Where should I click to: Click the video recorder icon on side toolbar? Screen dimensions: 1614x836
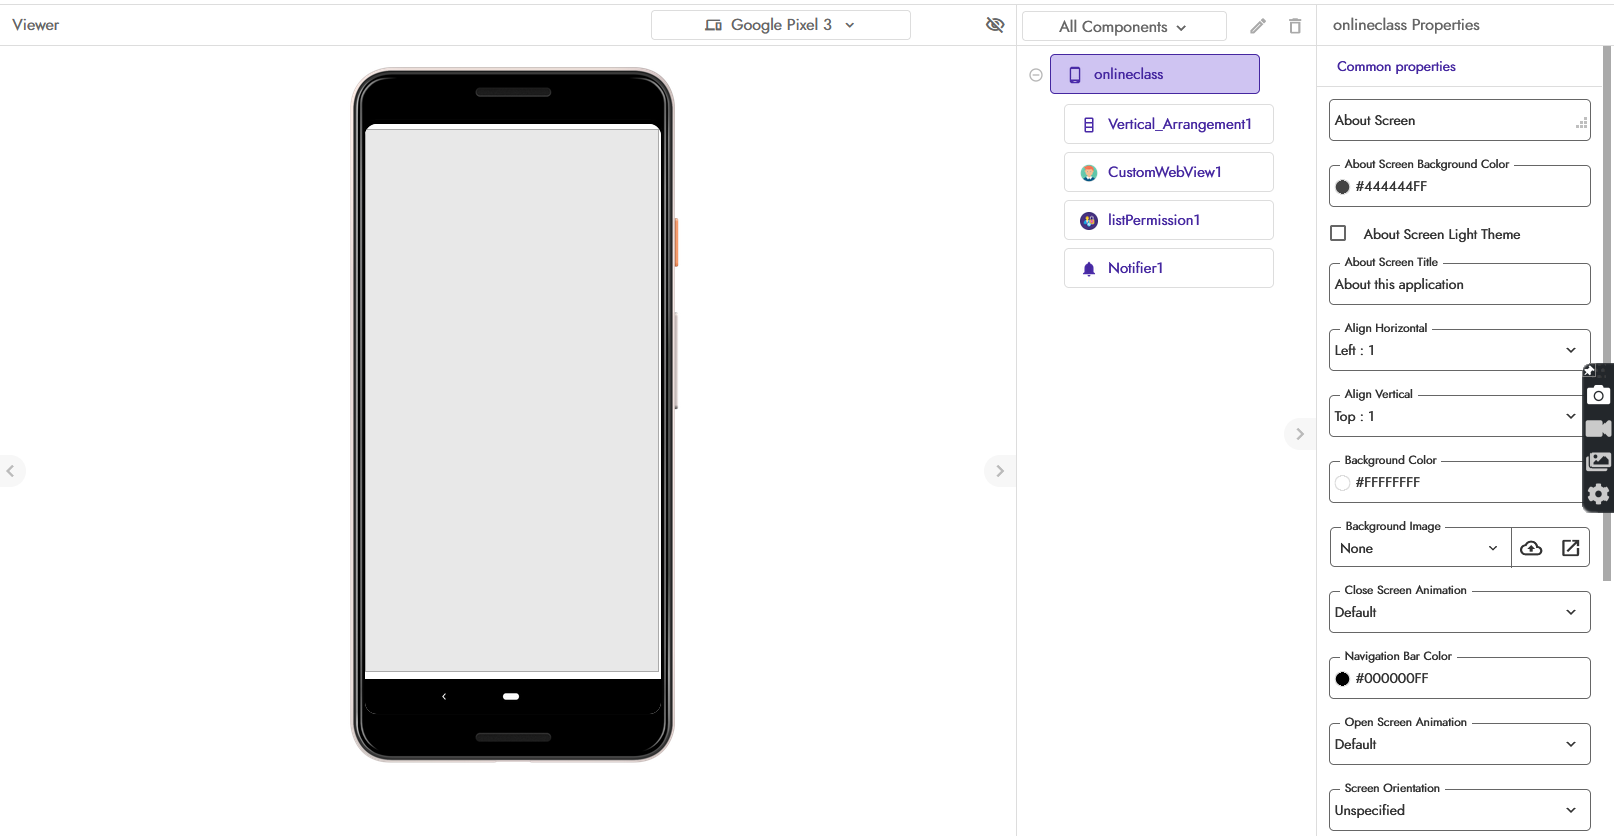pyautogui.click(x=1598, y=428)
